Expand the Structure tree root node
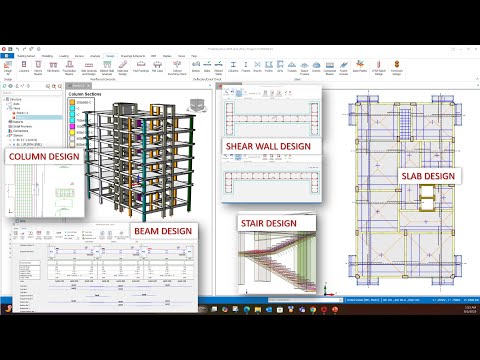The height and width of the screenshot is (360, 480). coord(4,99)
